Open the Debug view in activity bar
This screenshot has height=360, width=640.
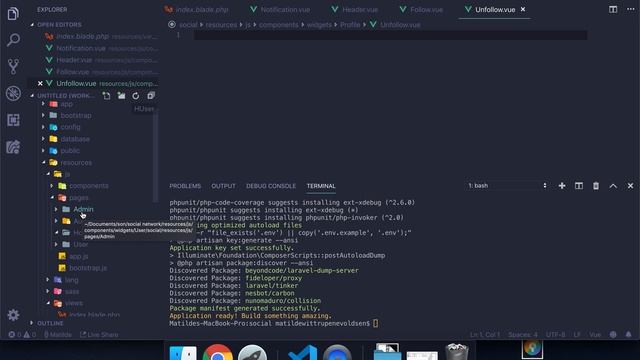13,93
